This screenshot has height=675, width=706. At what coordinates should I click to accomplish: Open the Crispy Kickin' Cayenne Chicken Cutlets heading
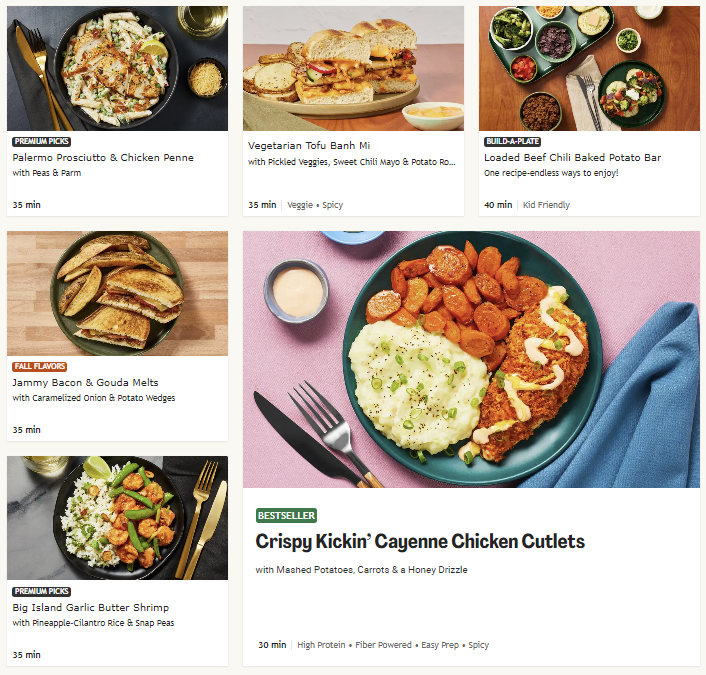(420, 542)
